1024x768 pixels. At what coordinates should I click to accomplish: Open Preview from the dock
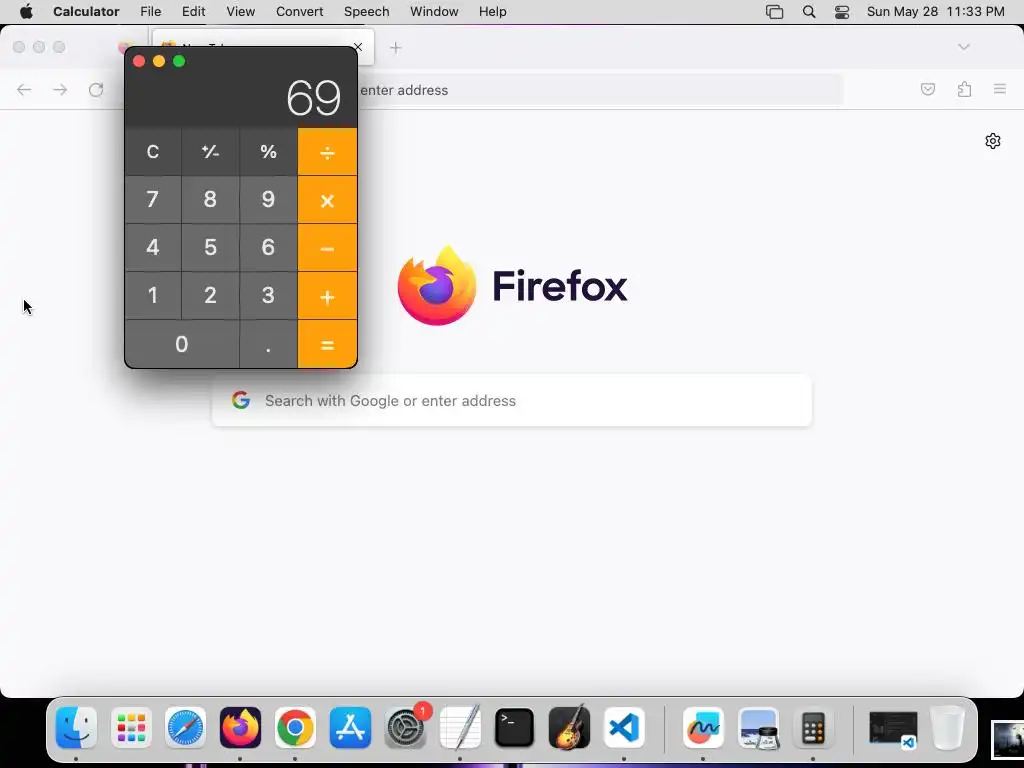tap(758, 728)
